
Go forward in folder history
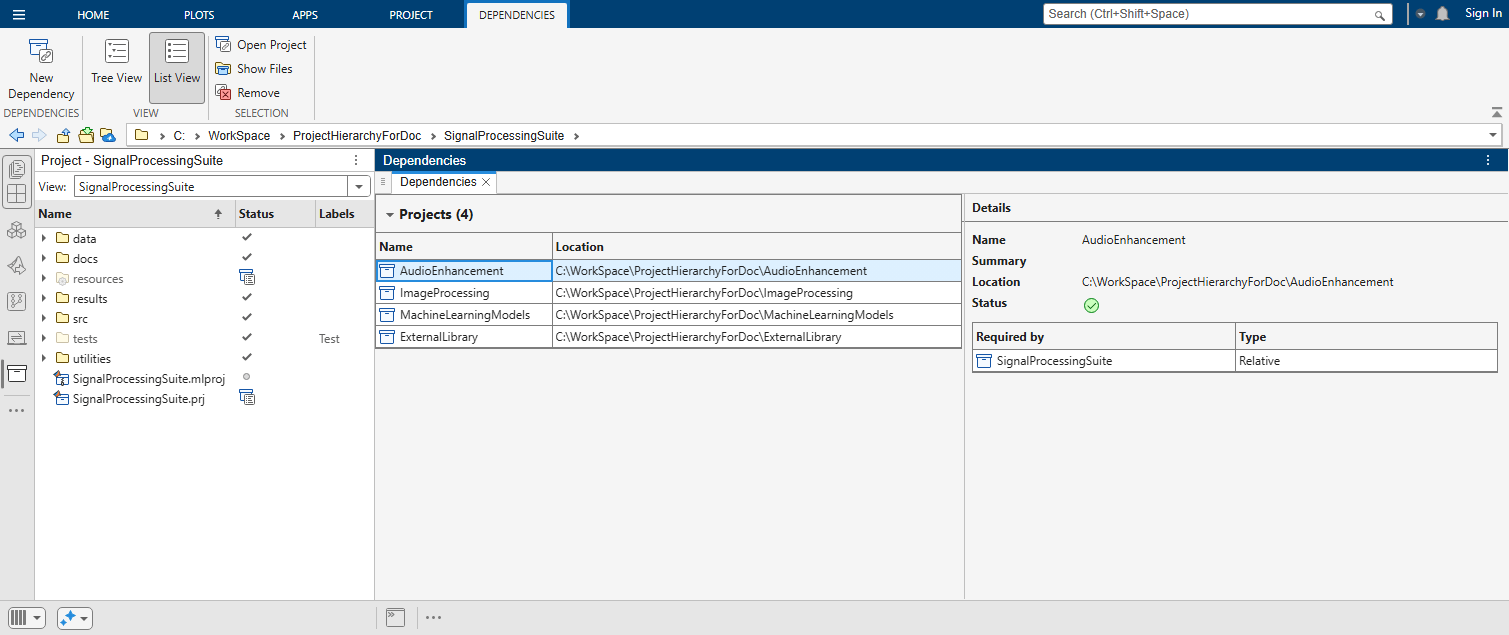pyautogui.click(x=39, y=135)
